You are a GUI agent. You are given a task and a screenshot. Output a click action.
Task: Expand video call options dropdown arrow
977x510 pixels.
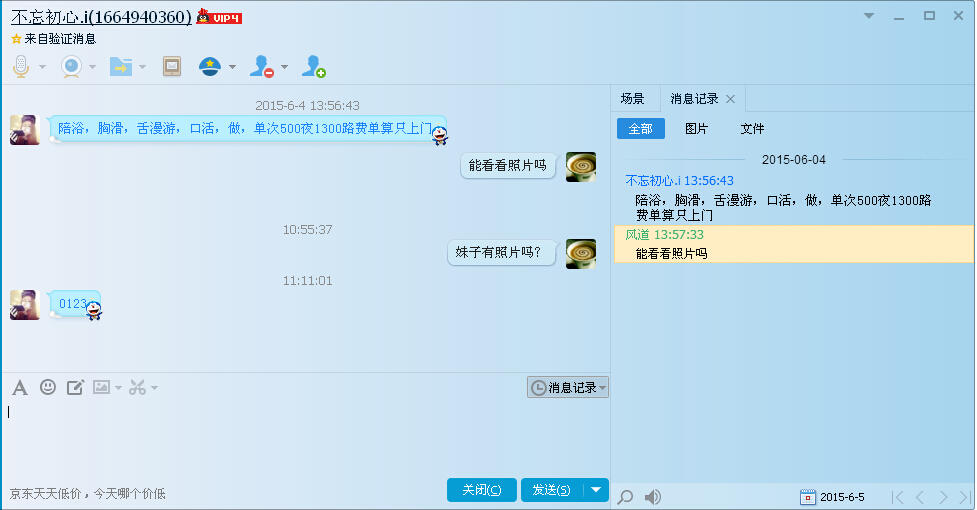pyautogui.click(x=92, y=67)
